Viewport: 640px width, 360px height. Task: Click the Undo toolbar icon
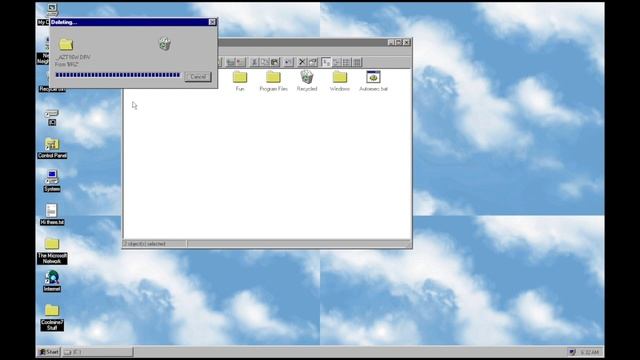[288, 62]
